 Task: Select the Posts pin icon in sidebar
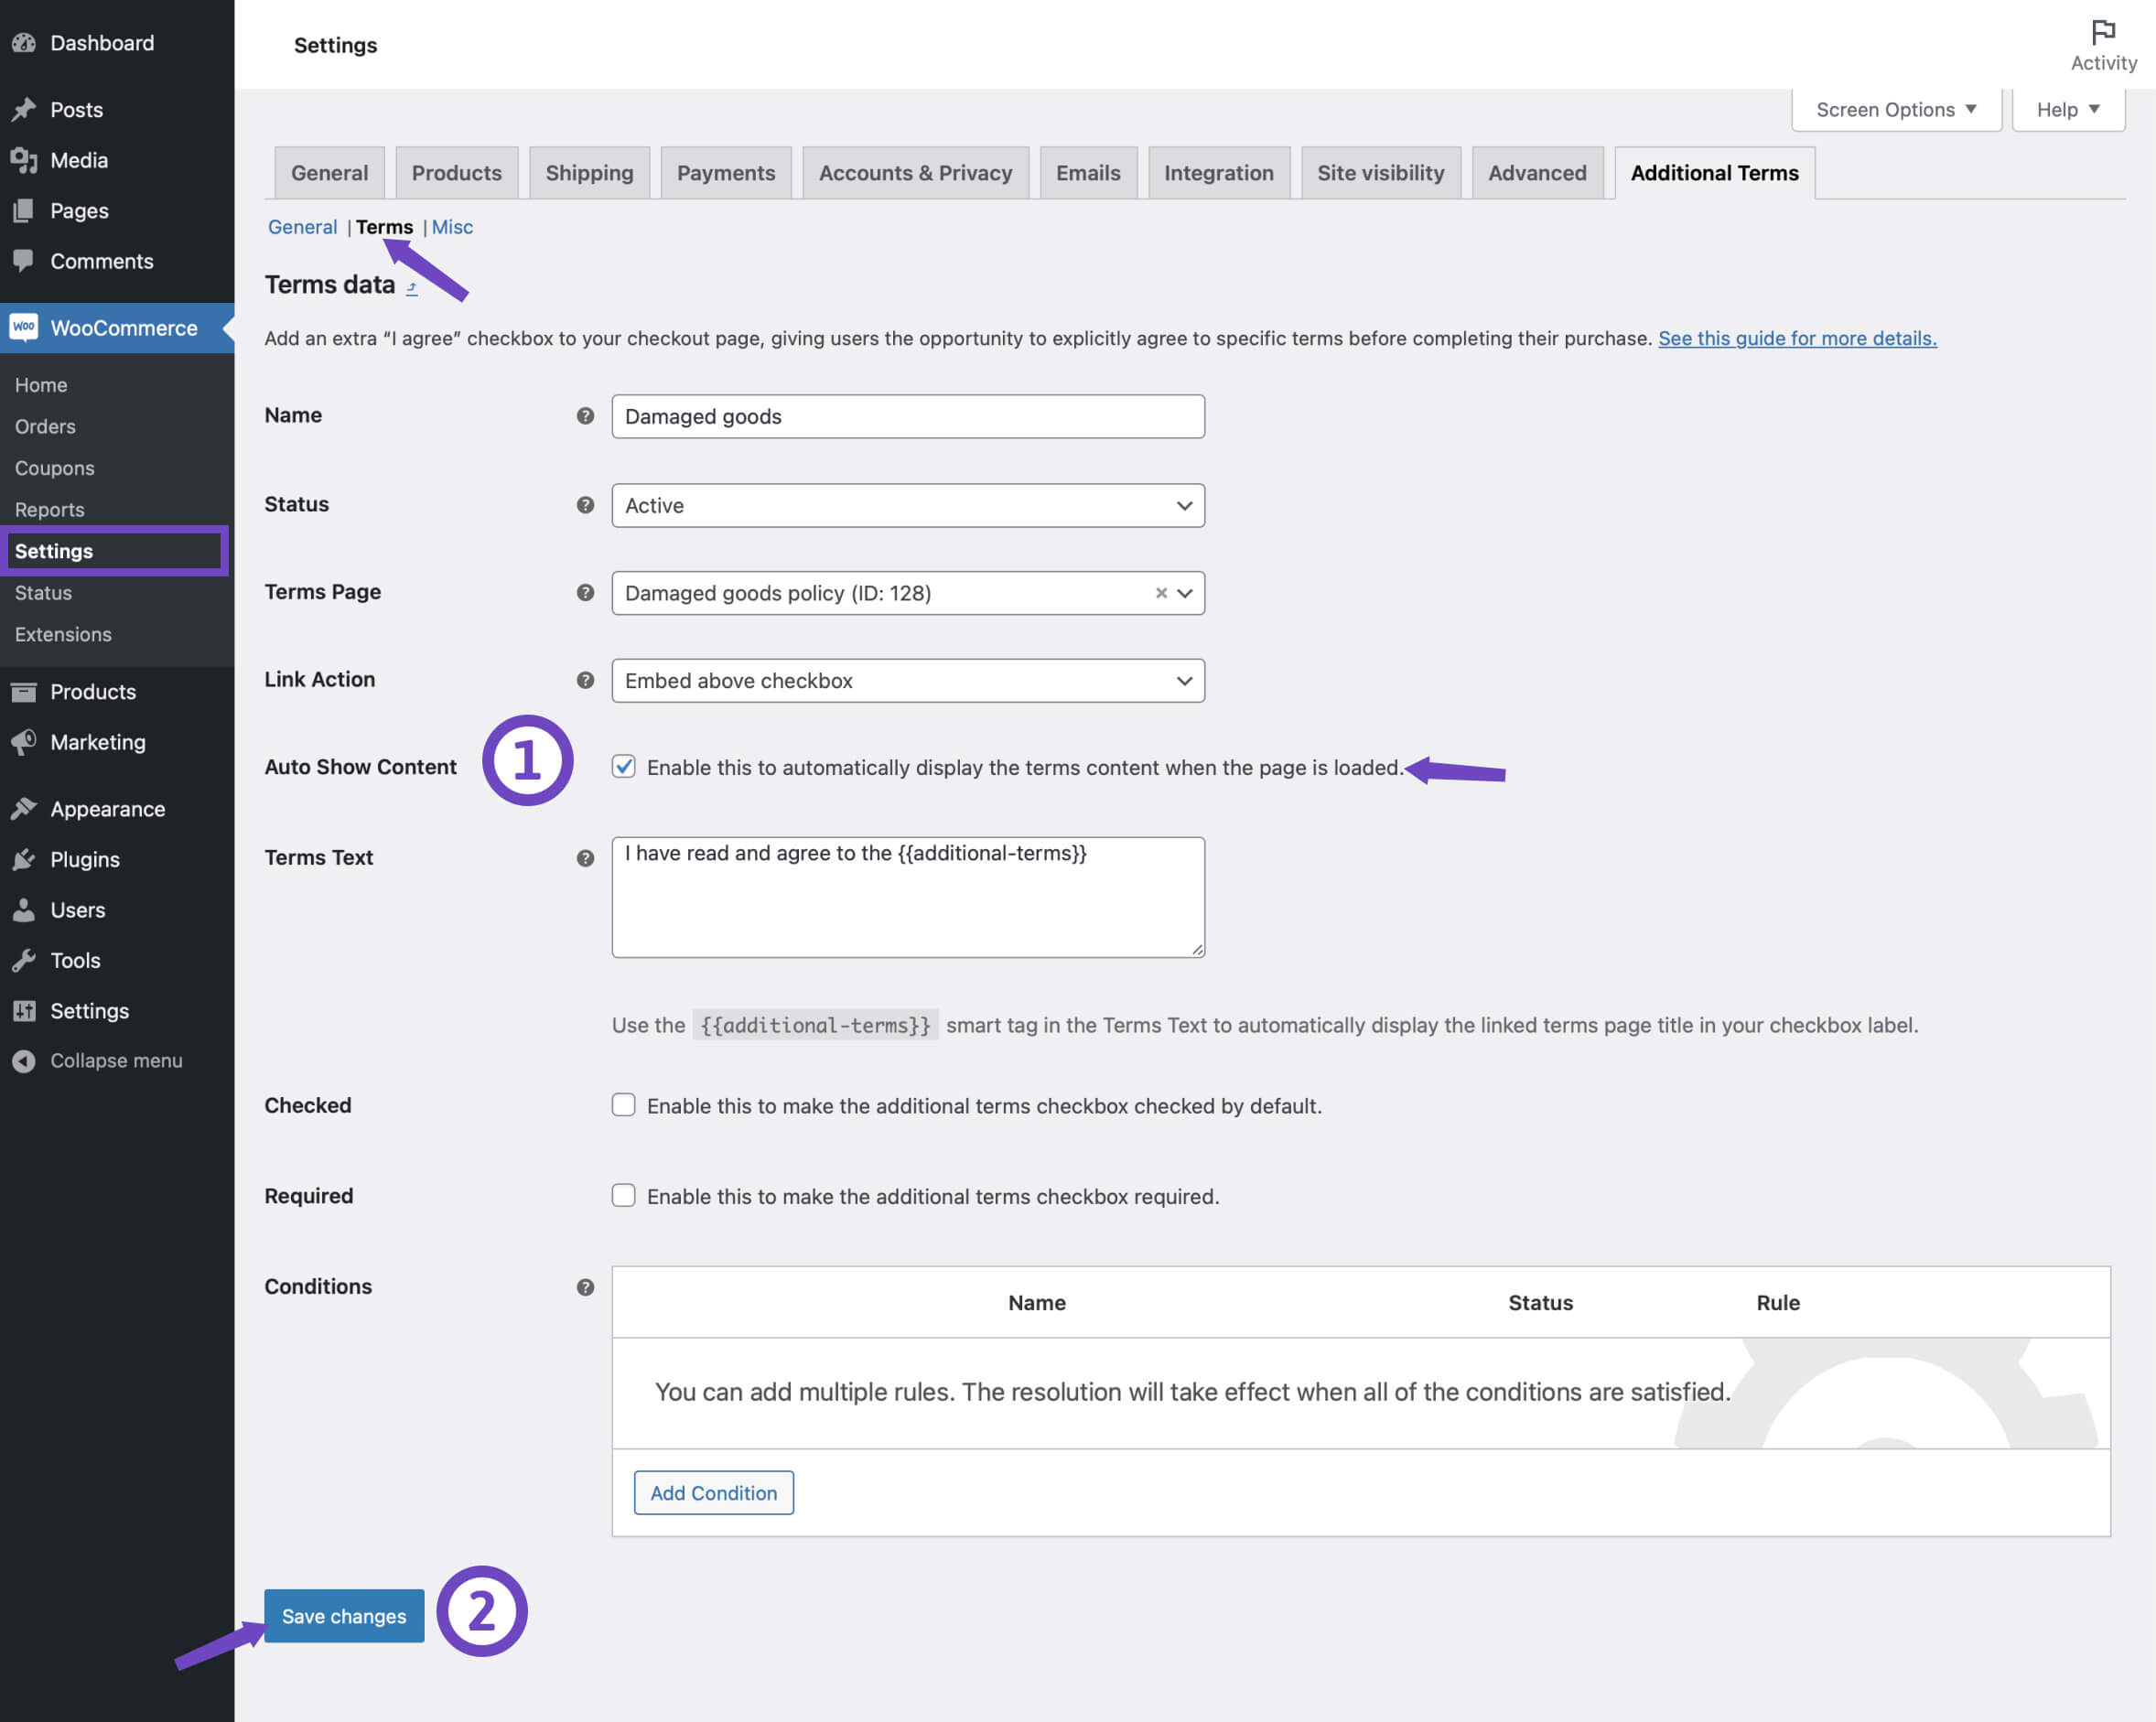pos(24,109)
